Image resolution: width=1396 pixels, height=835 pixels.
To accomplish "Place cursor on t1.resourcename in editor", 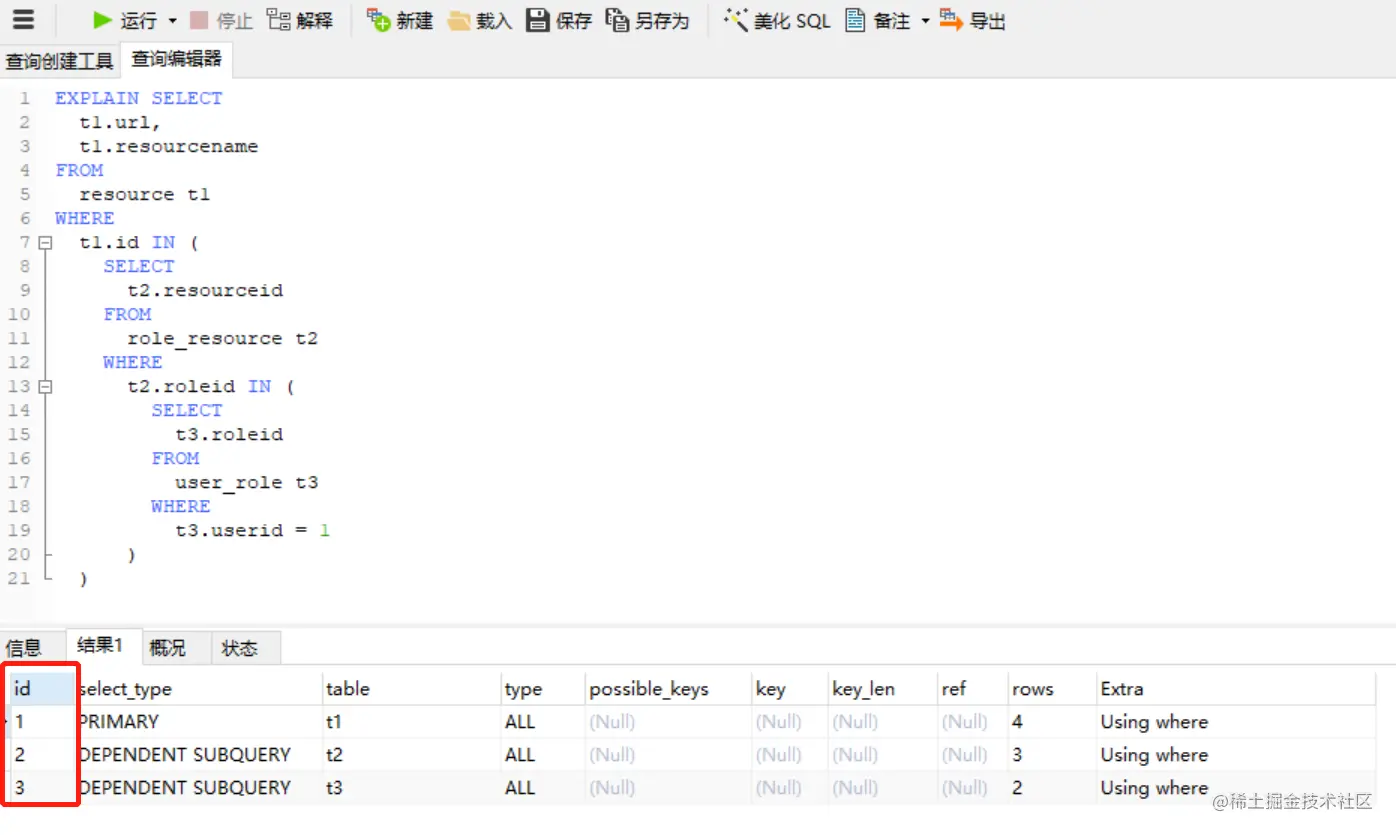I will (x=169, y=146).
